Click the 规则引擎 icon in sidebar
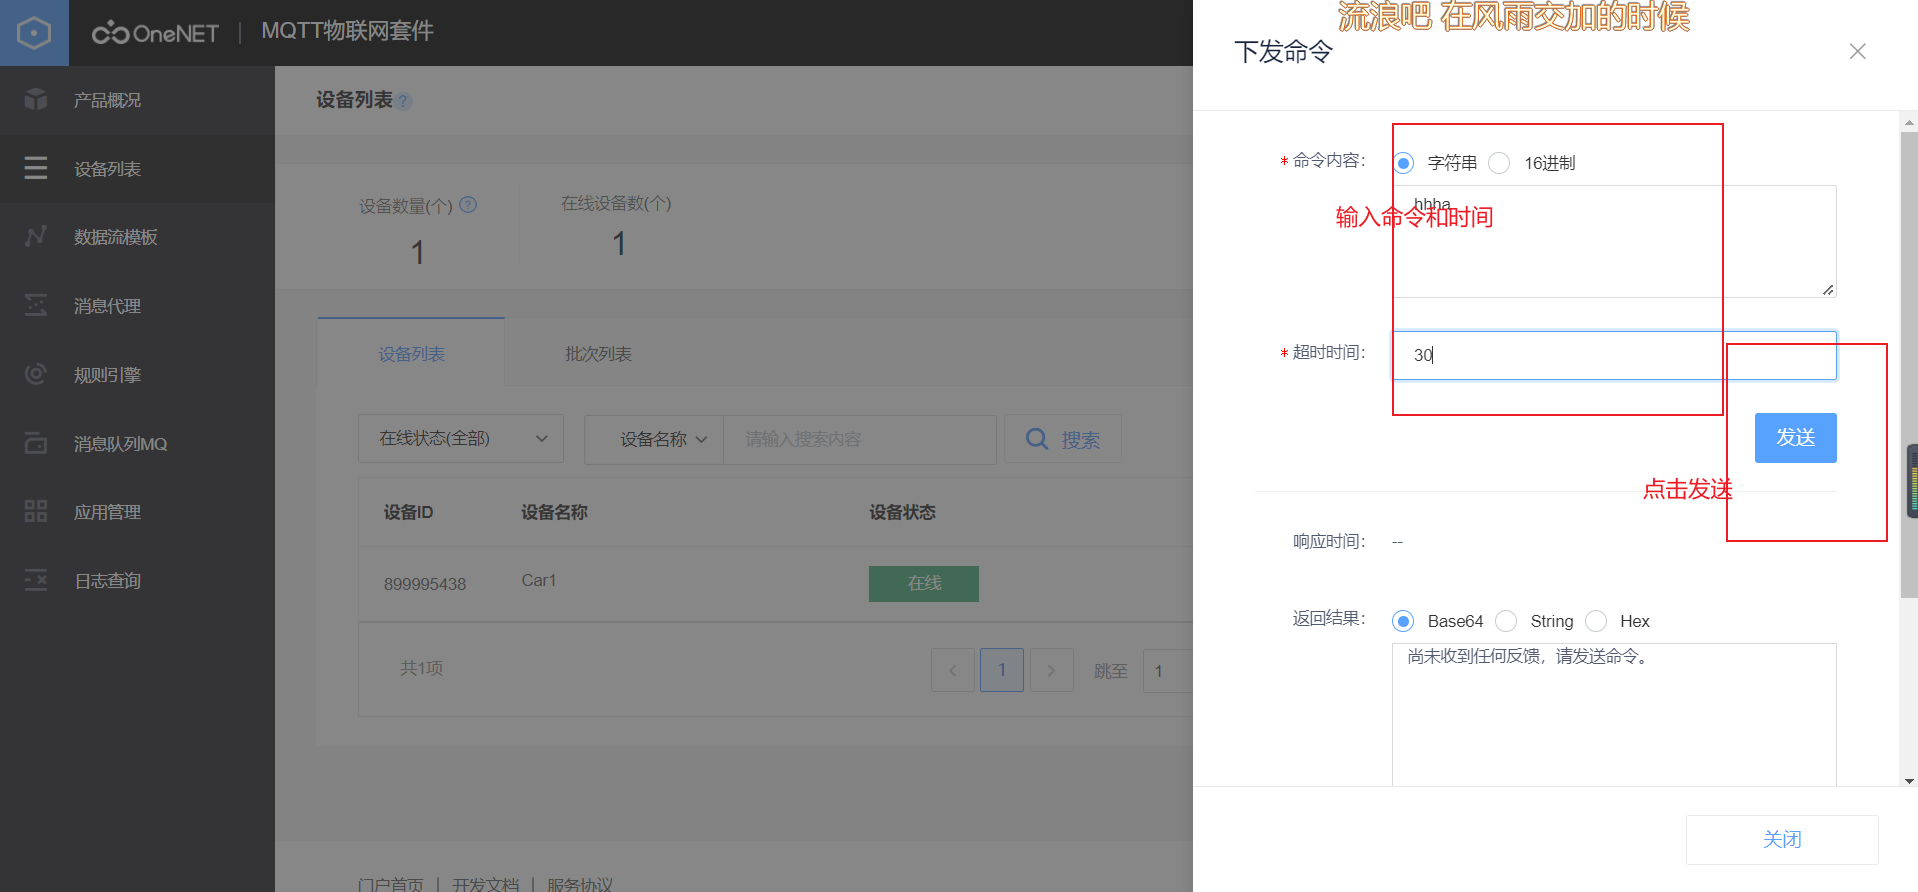This screenshot has width=1918, height=892. pyautogui.click(x=36, y=374)
